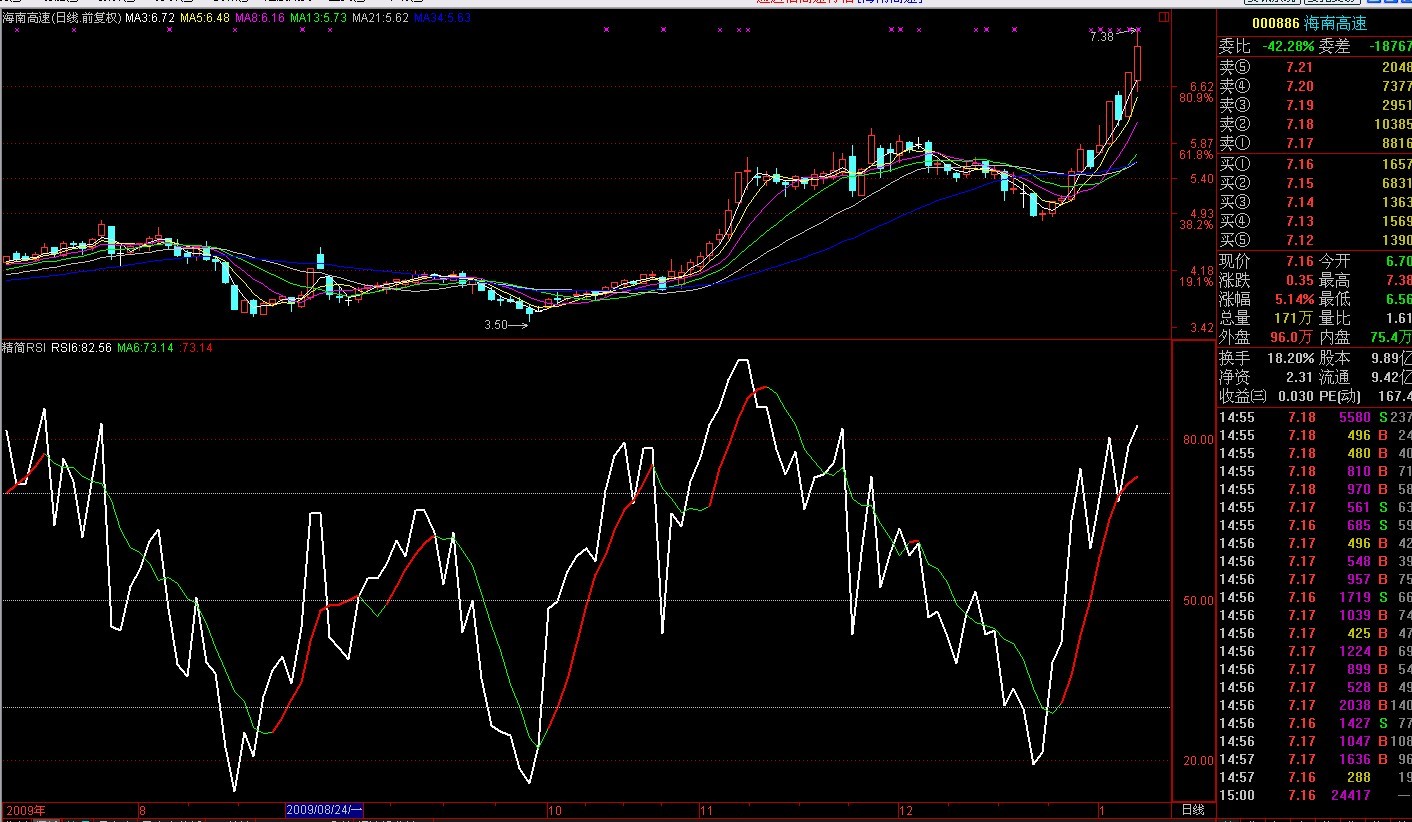Select the 卖① ask price 7.17 row

[1314, 143]
